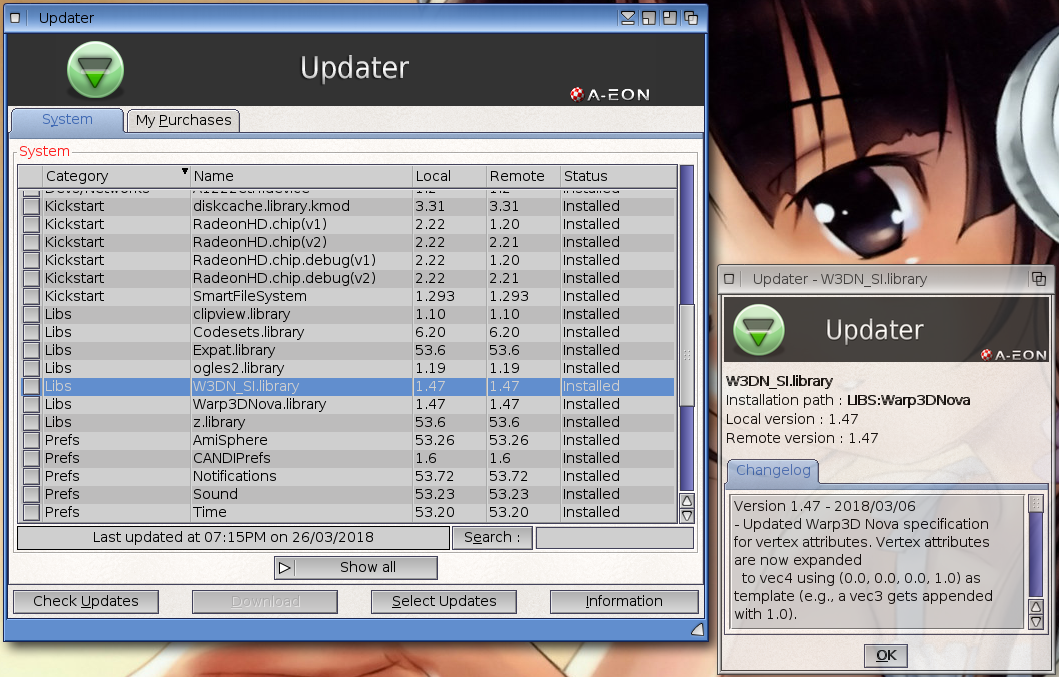Toggle checkbox for SmartFileSystem row

(31, 296)
